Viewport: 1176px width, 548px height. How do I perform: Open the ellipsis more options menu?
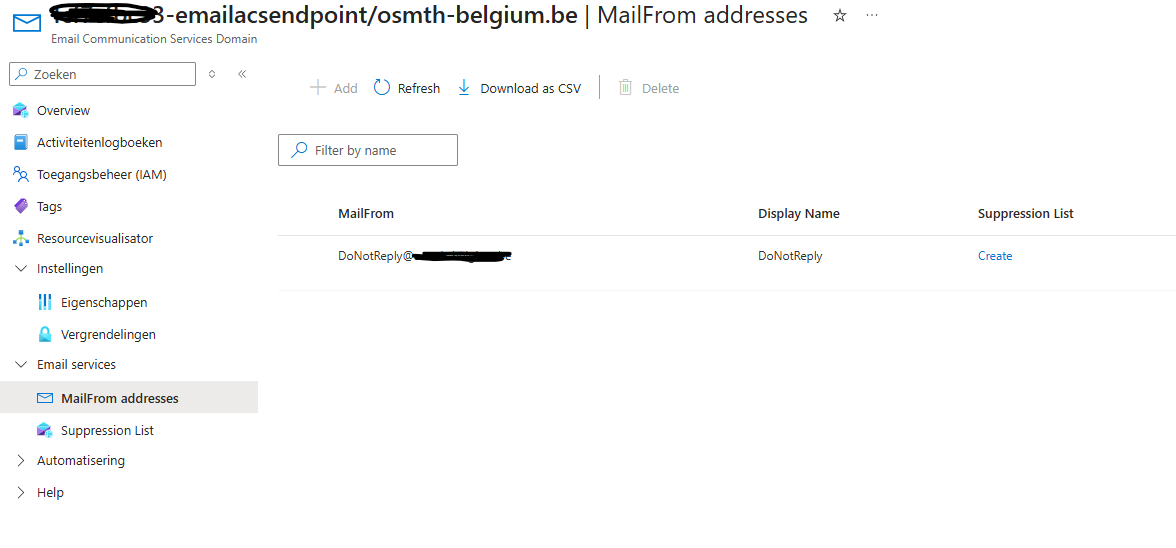click(872, 16)
